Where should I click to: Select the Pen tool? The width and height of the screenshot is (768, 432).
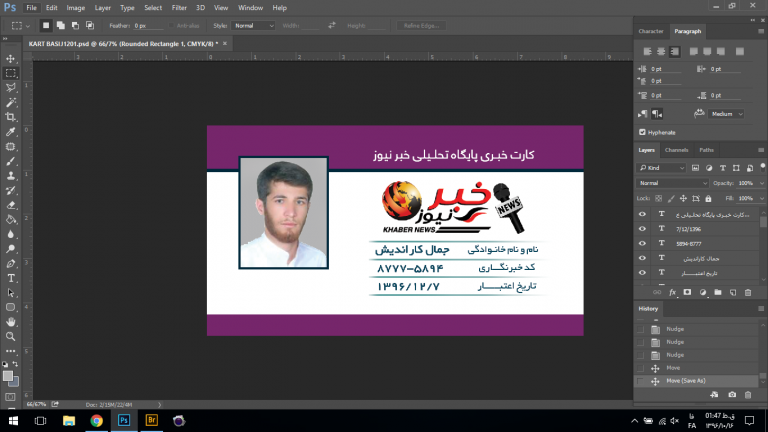10,264
